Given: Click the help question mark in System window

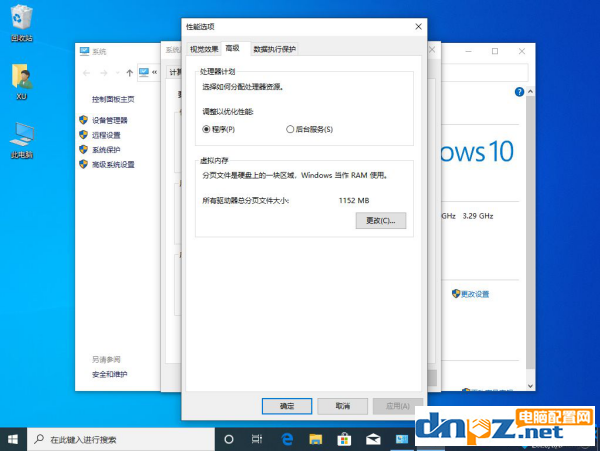Looking at the screenshot, I should [519, 92].
